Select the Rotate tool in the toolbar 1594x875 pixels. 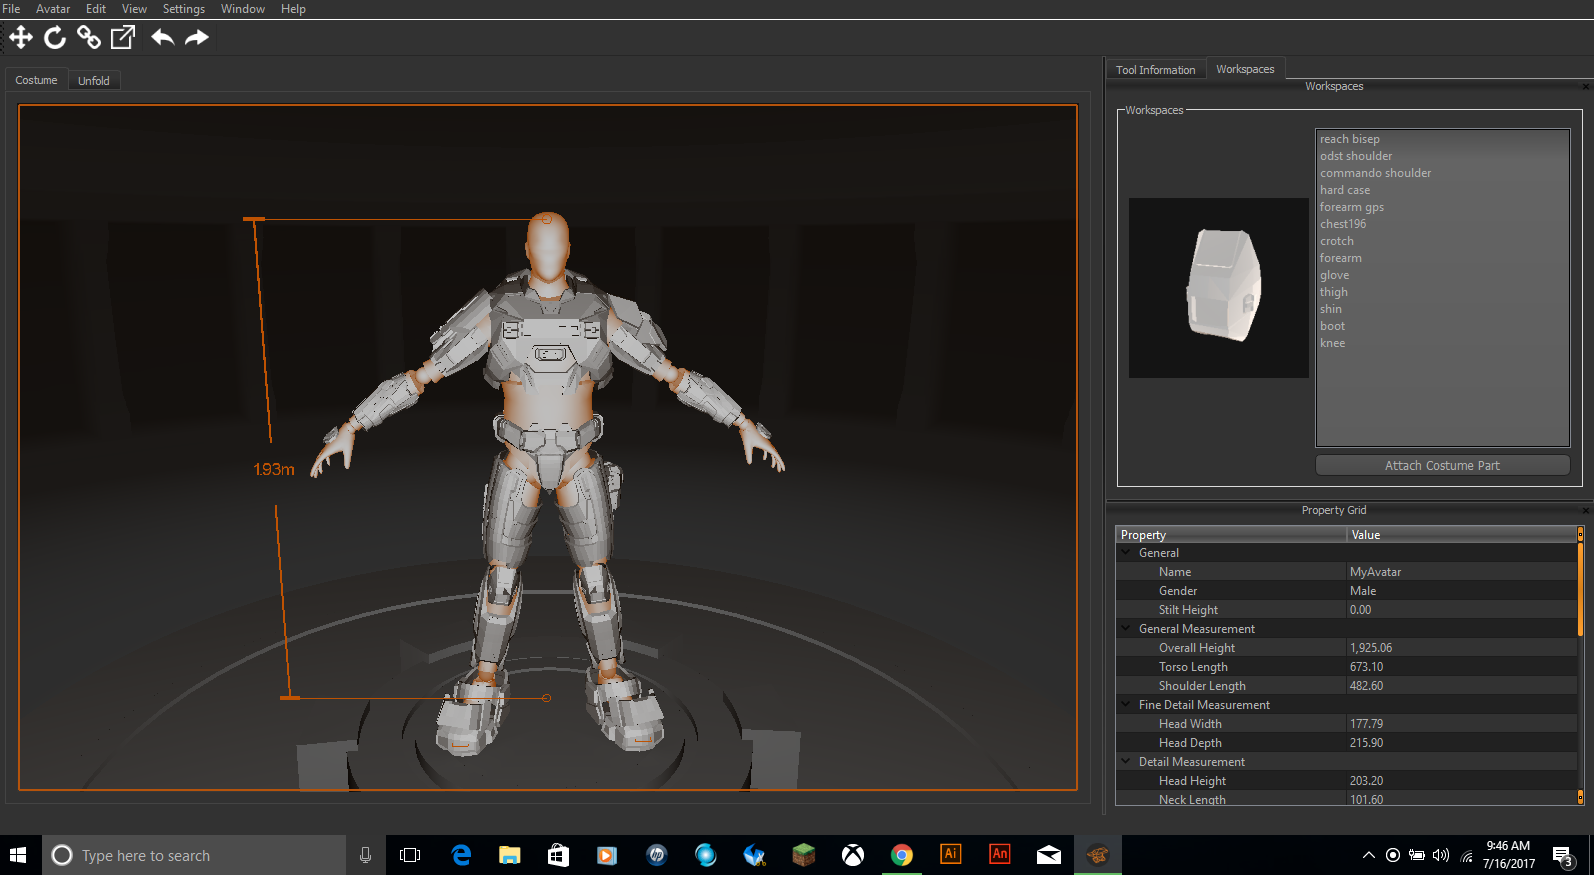(x=55, y=38)
